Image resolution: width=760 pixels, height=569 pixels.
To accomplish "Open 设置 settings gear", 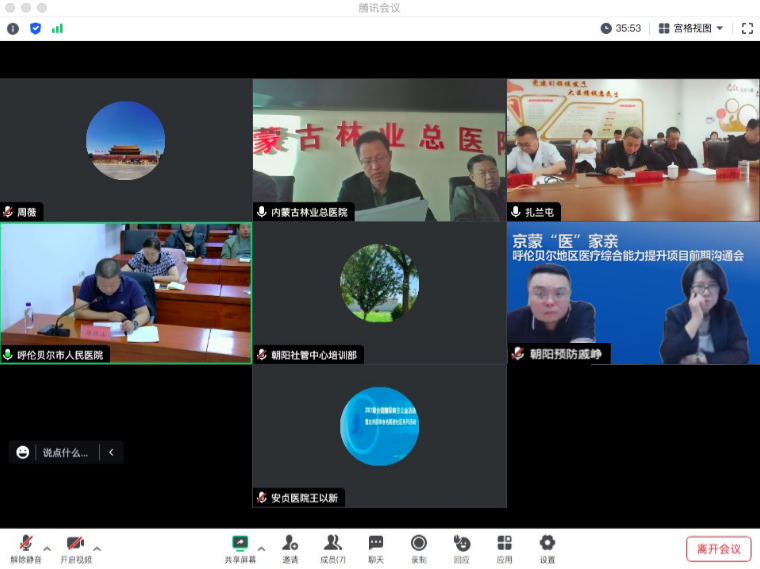I will coord(547,549).
